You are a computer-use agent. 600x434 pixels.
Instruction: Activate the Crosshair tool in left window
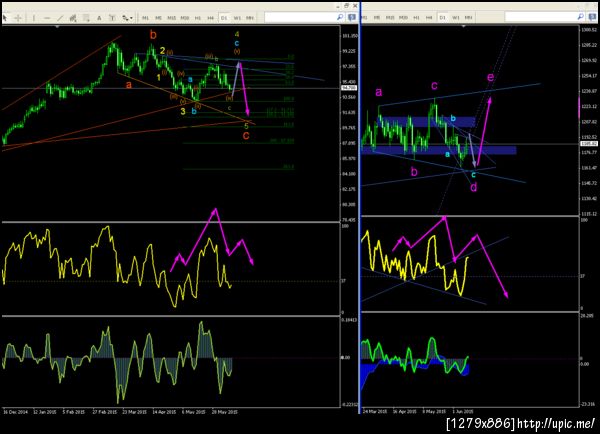pos(18,18)
